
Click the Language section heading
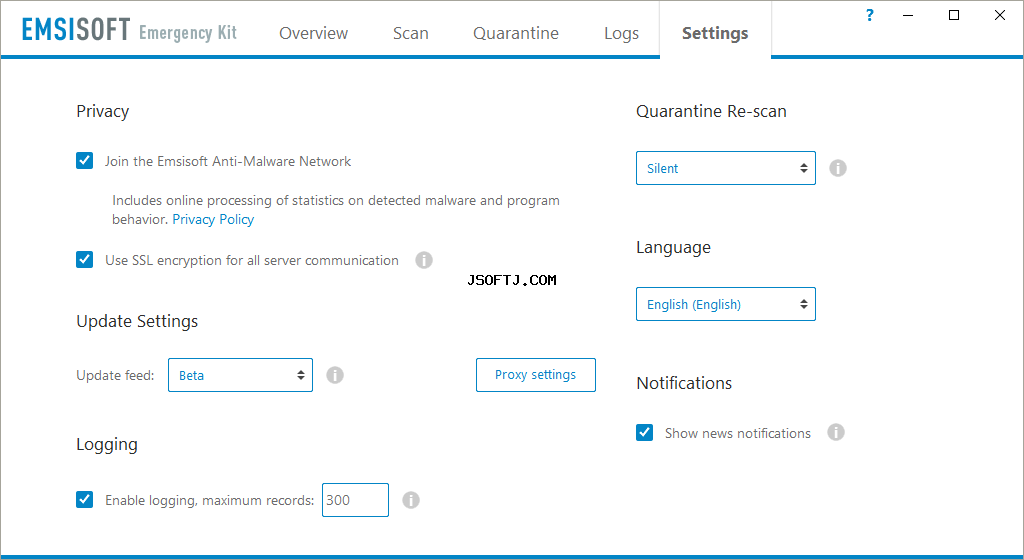coord(673,248)
